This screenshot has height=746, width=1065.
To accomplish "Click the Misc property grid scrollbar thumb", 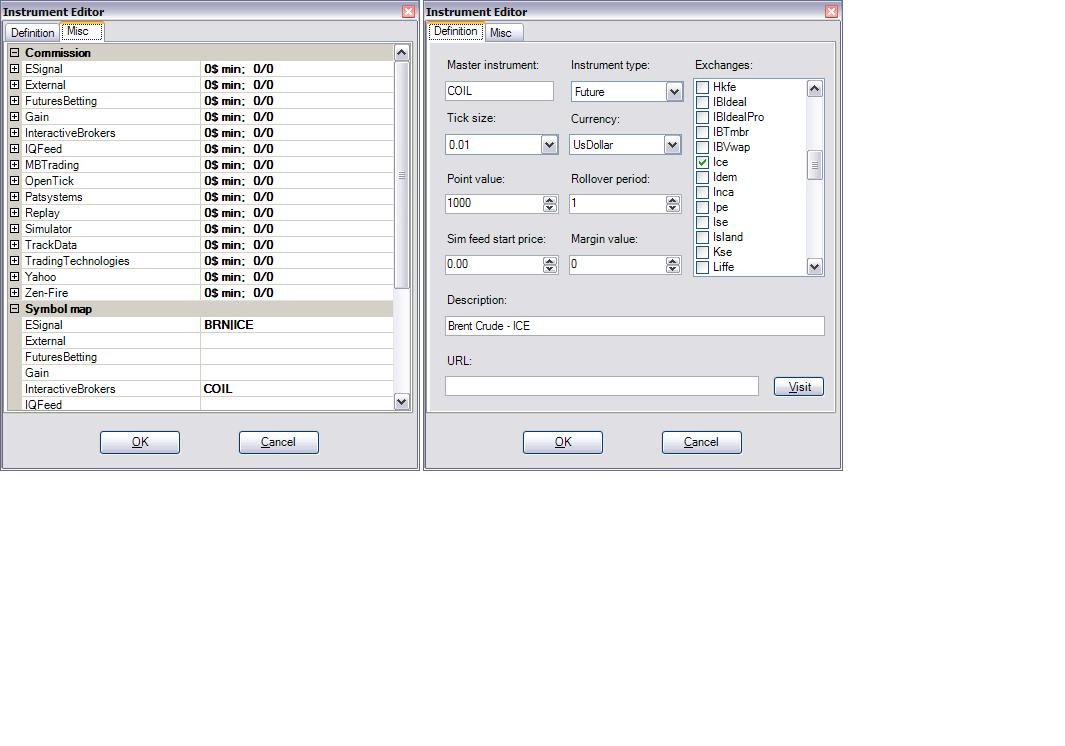I will click(x=401, y=175).
